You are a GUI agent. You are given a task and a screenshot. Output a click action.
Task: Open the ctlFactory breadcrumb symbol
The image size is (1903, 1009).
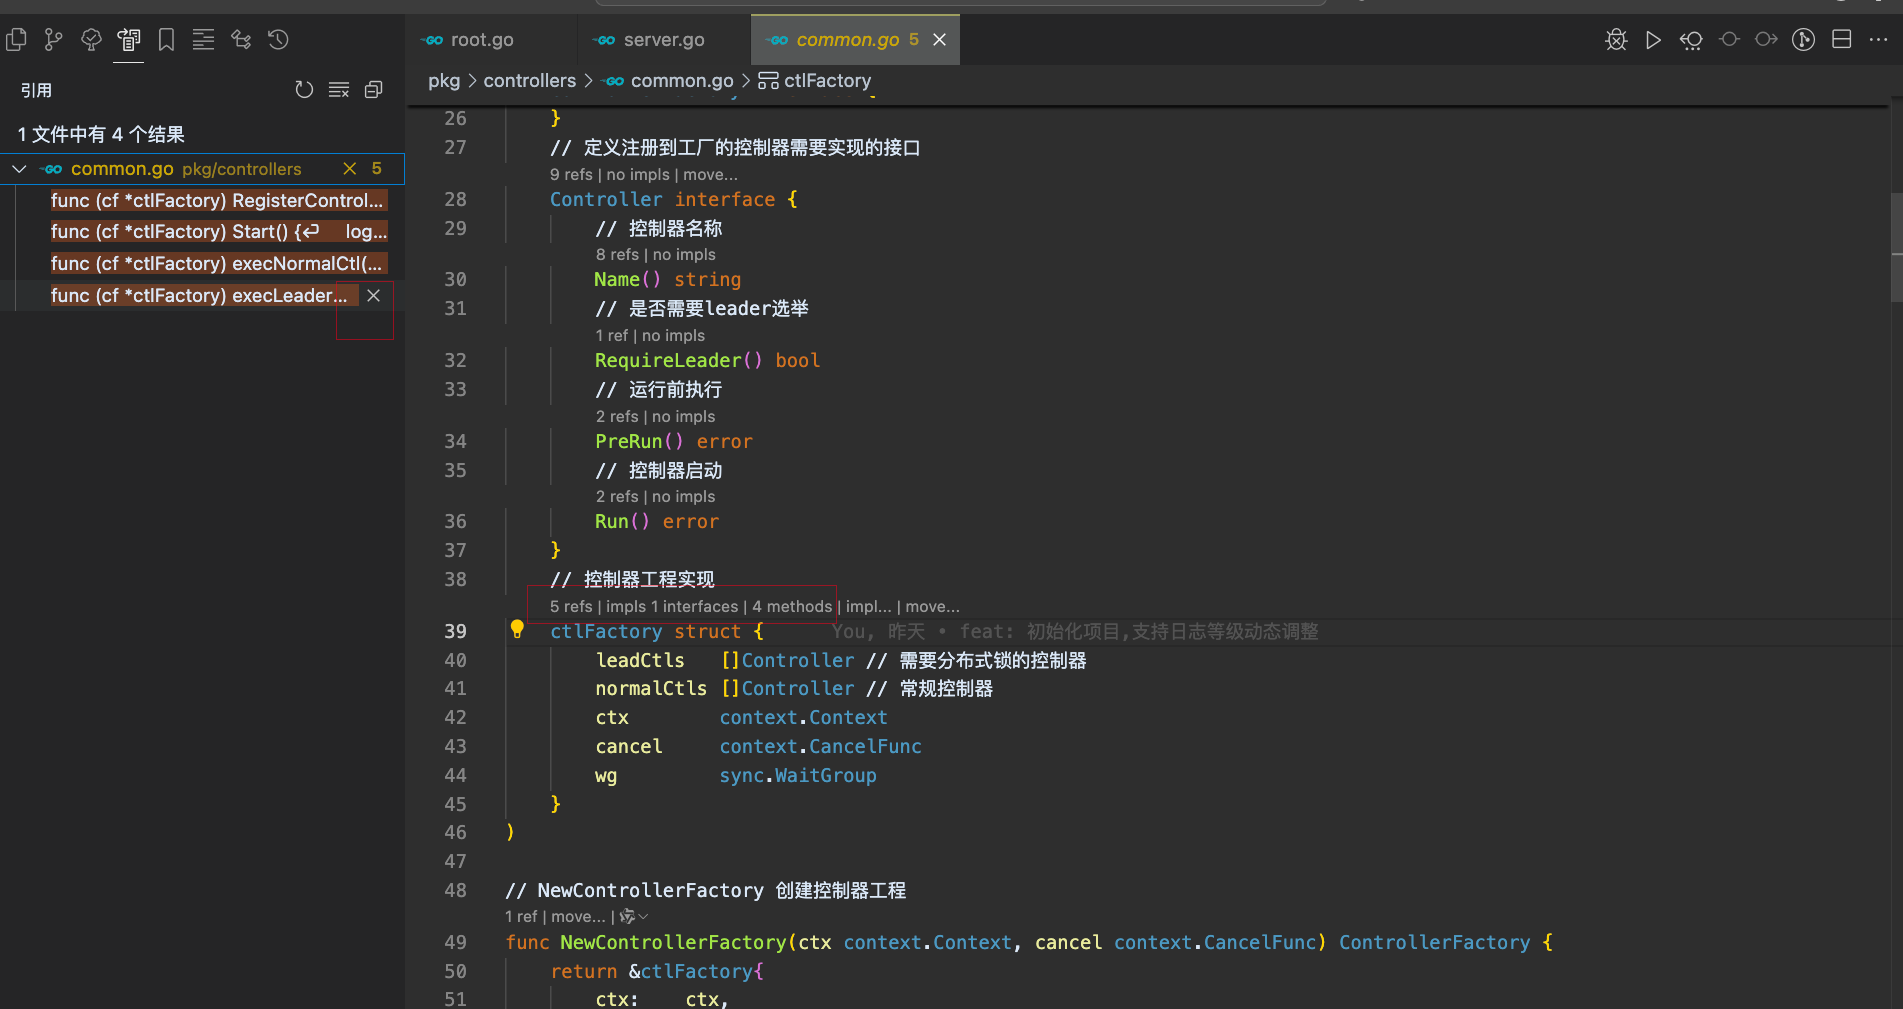pyautogui.click(x=827, y=81)
